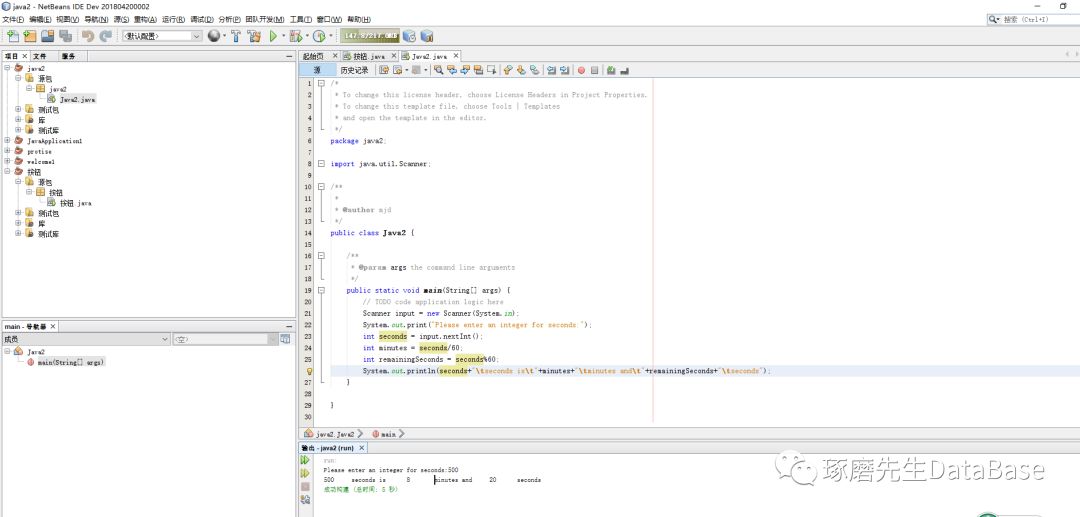Click the Open Project toolbar icon

pyautogui.click(x=48, y=36)
